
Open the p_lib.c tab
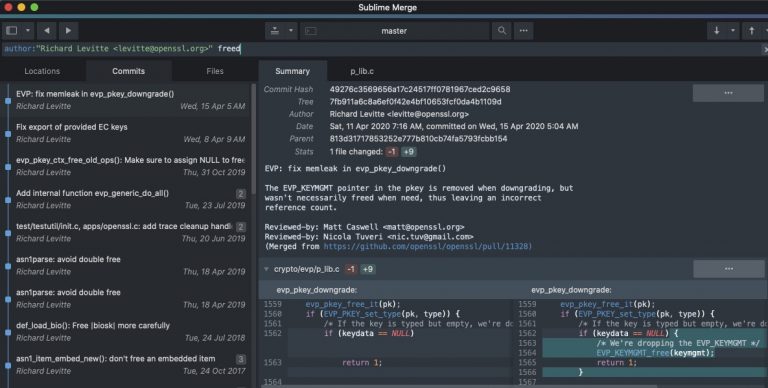click(x=362, y=71)
